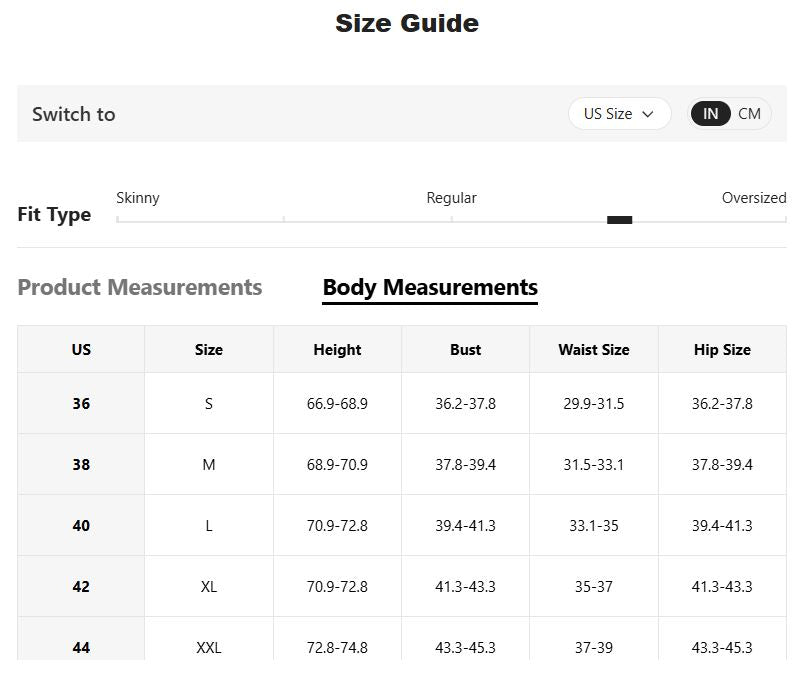Click the Regular fit label

pyautogui.click(x=452, y=198)
